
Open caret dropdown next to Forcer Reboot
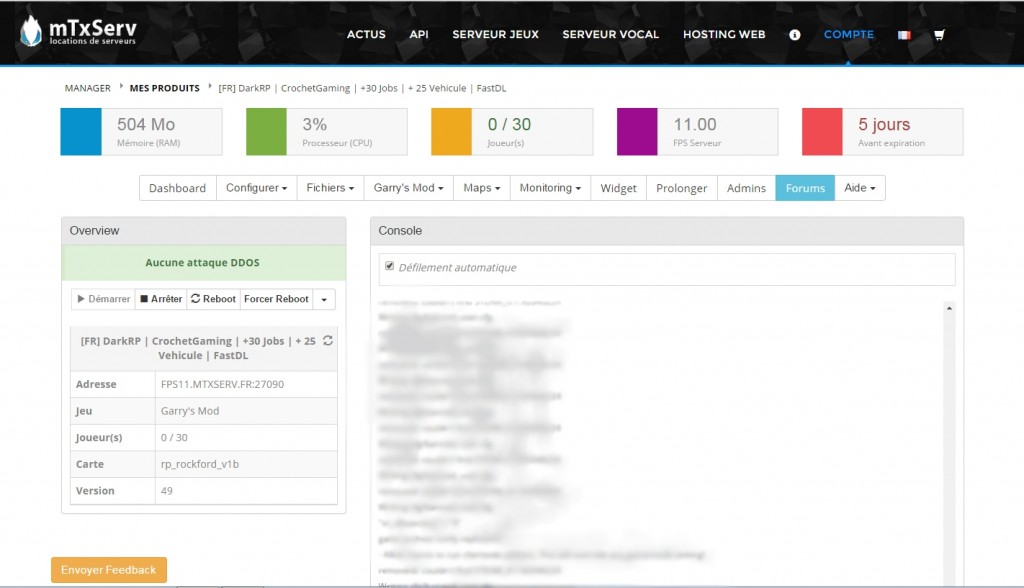point(324,299)
